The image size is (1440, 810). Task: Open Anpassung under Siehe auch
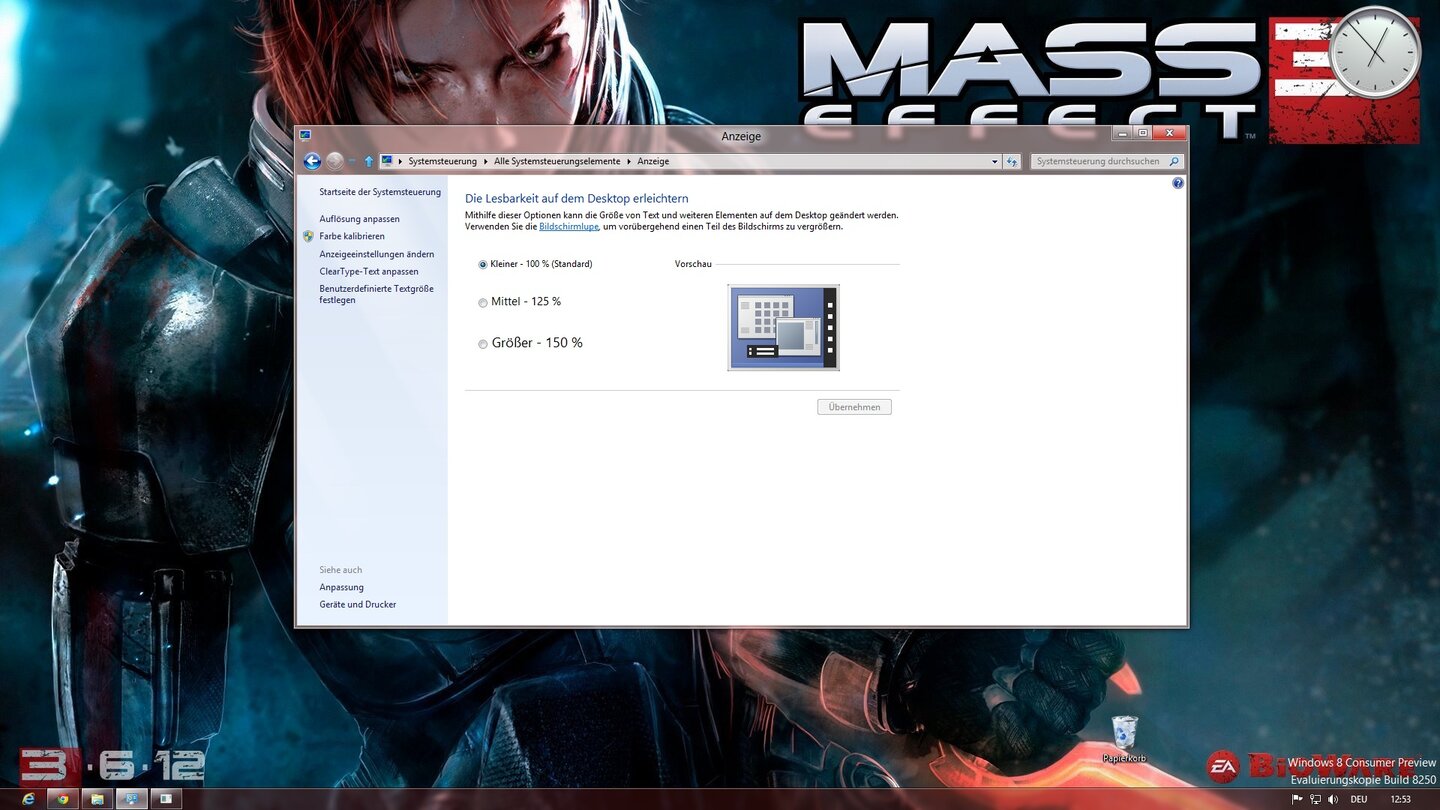342,587
